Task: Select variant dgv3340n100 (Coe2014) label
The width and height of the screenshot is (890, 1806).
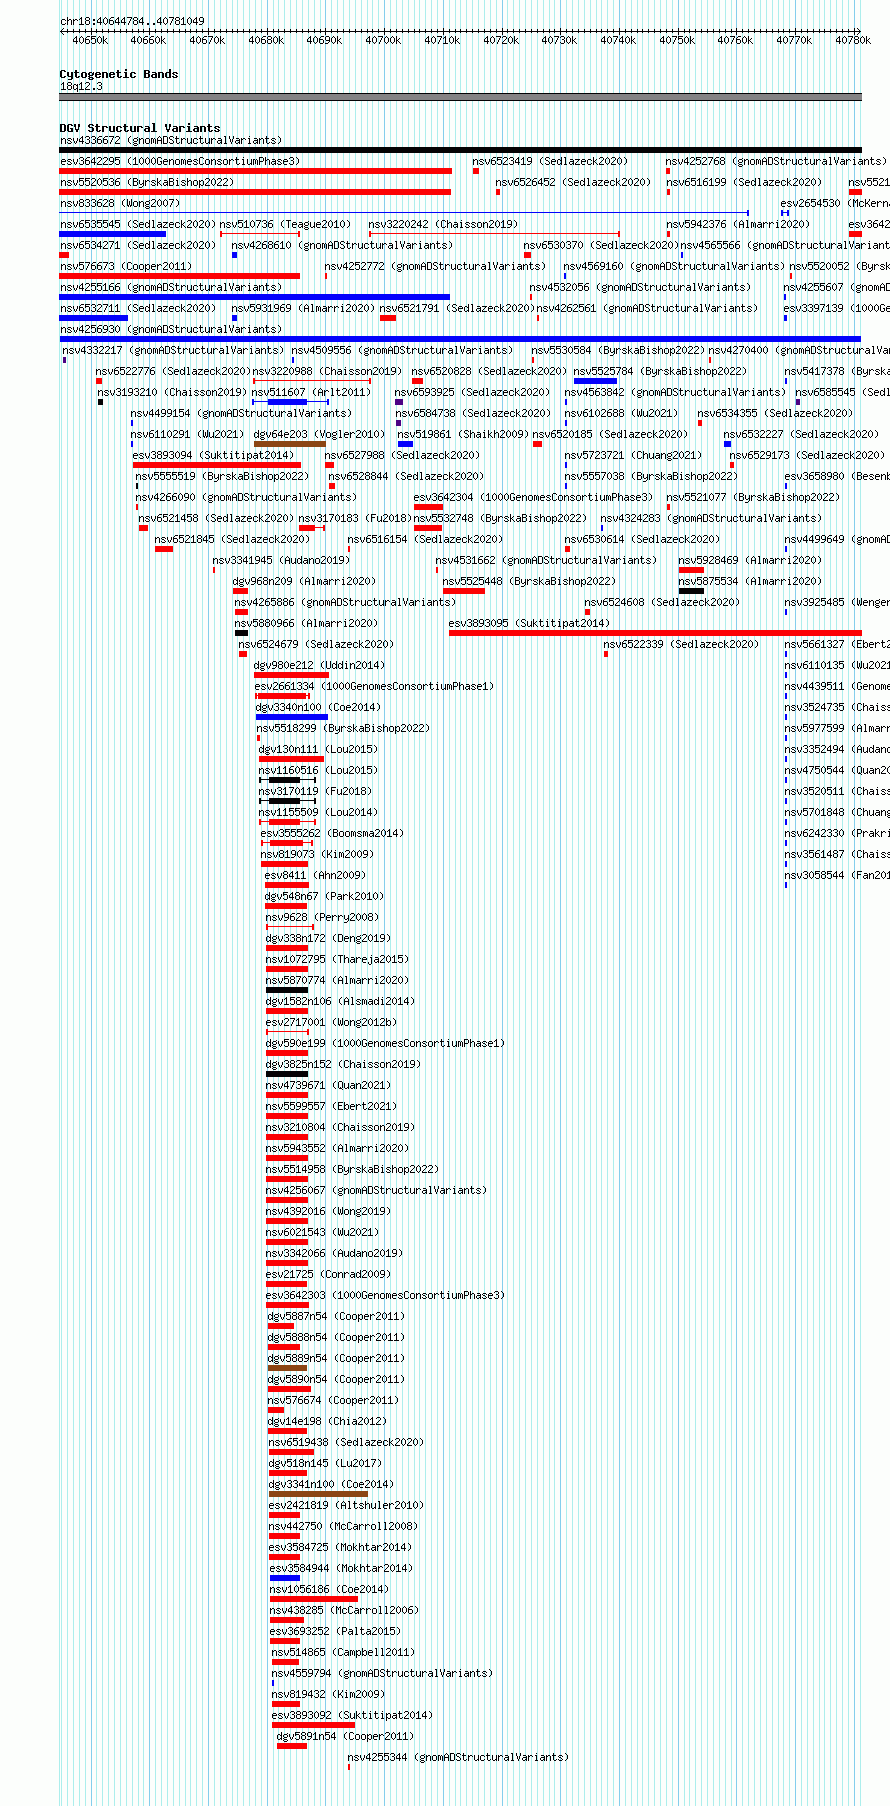Action: pyautogui.click(x=318, y=707)
